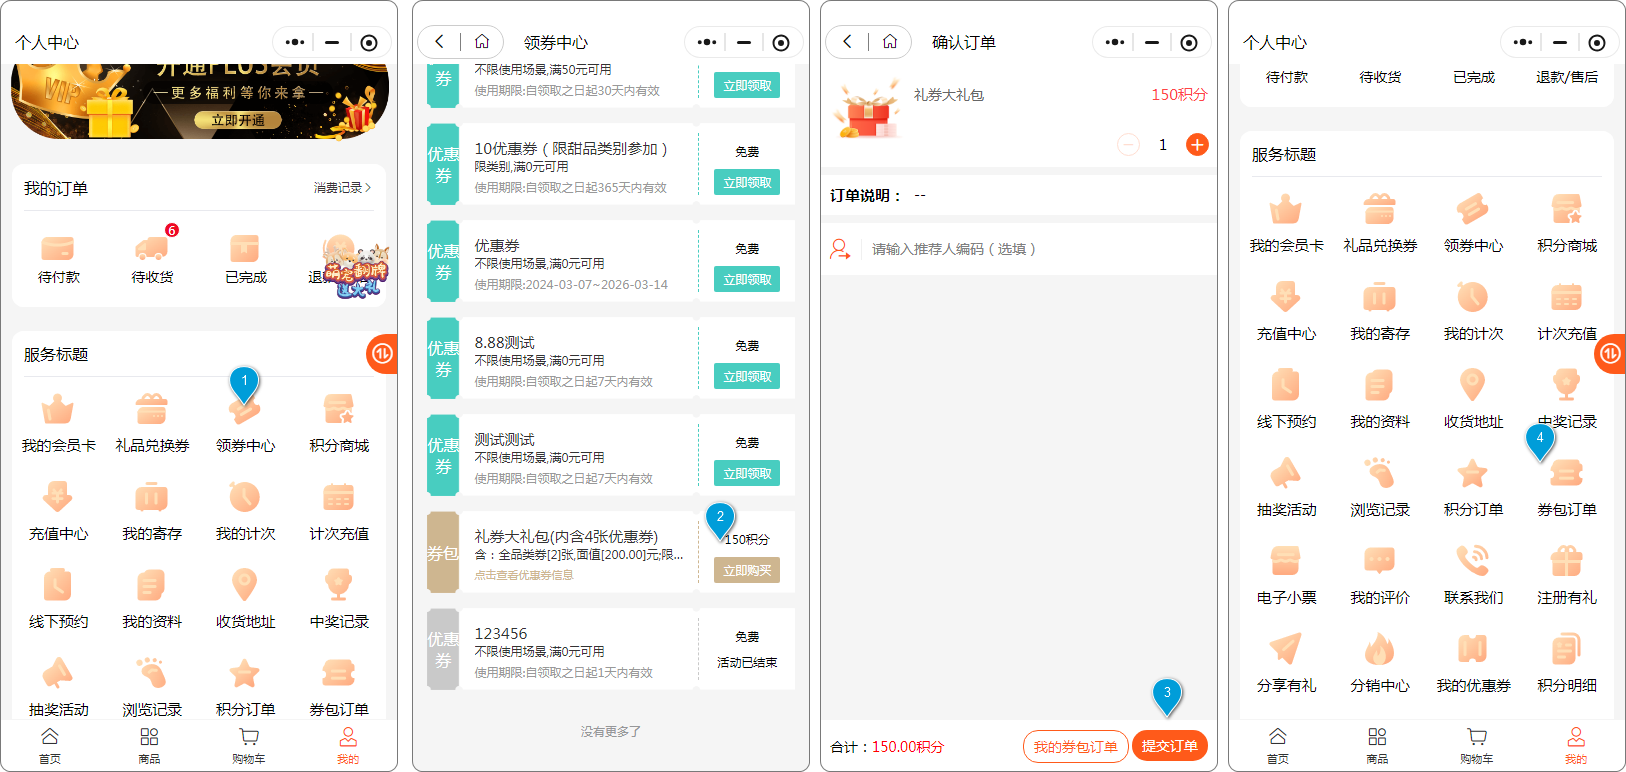Open 我的寄存 icon in first 个人中心 screen
This screenshot has width=1626, height=772.
(152, 497)
